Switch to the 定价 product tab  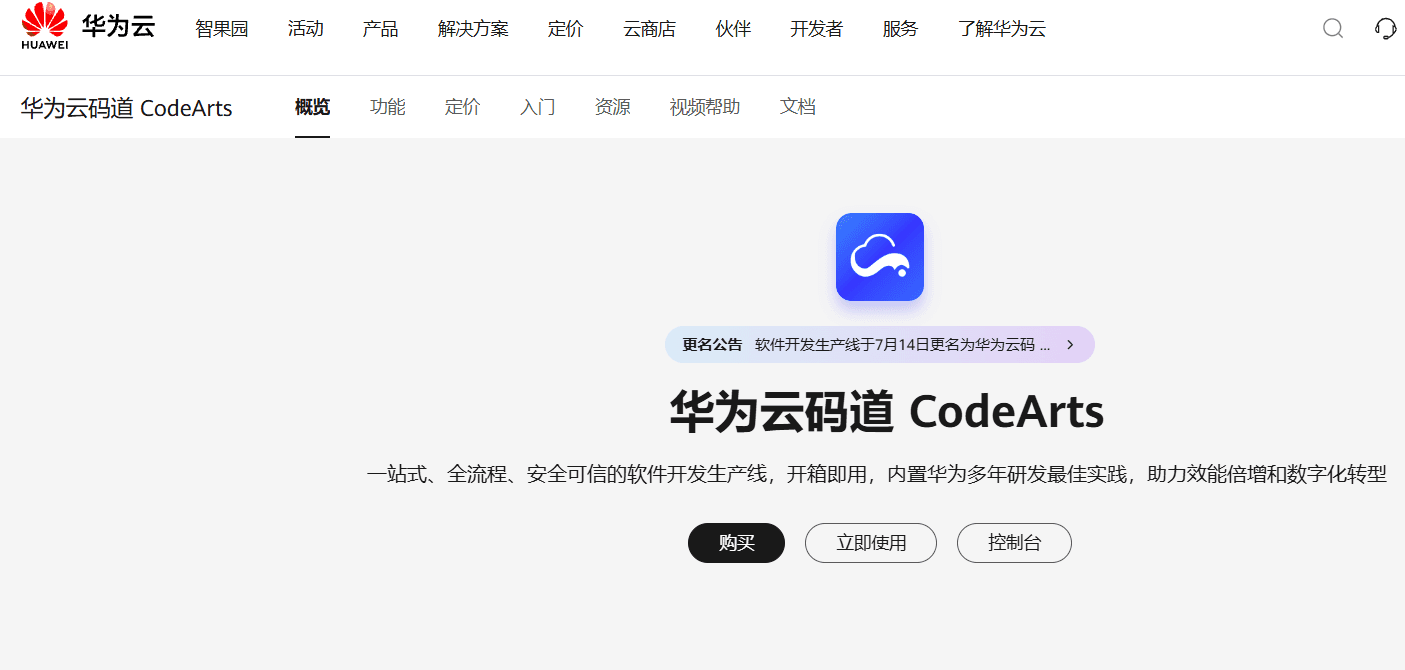coord(462,107)
